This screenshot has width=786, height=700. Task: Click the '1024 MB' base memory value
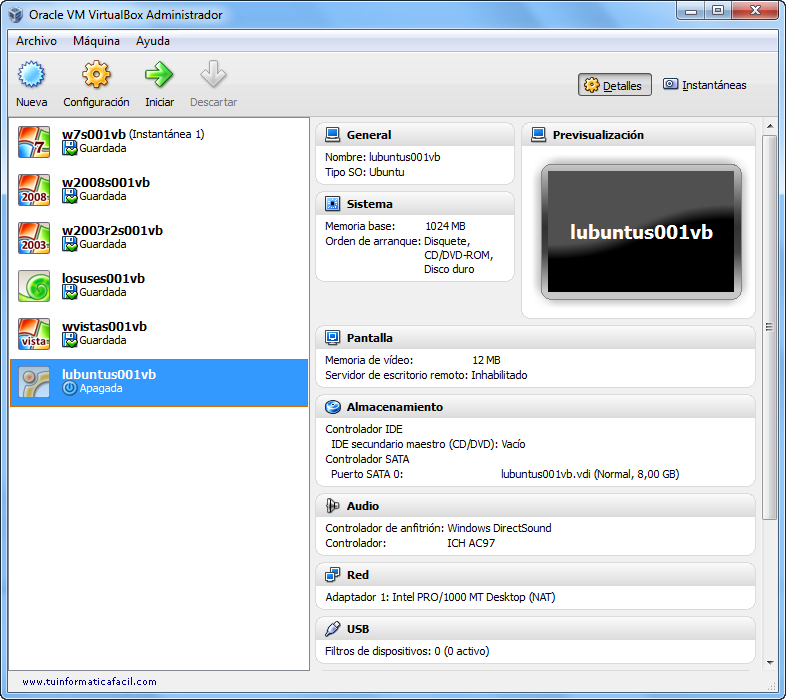[x=445, y=226]
